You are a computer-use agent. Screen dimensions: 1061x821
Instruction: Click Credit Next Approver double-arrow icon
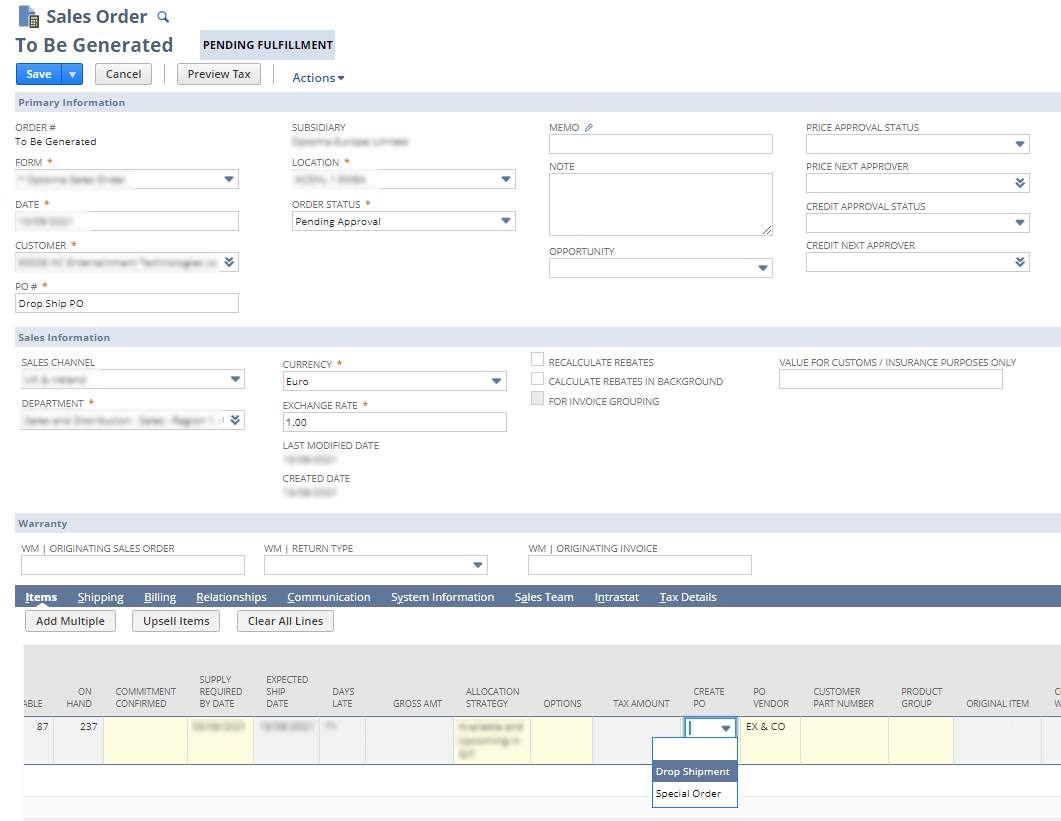(1019, 262)
